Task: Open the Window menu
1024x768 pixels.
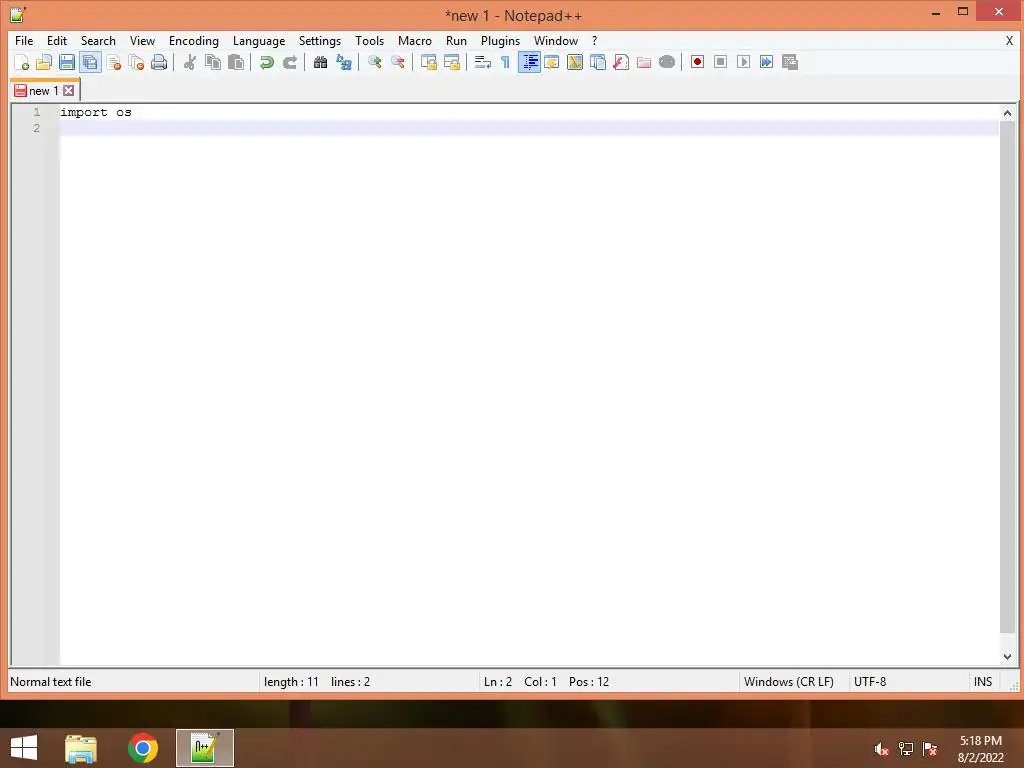Action: [x=556, y=40]
